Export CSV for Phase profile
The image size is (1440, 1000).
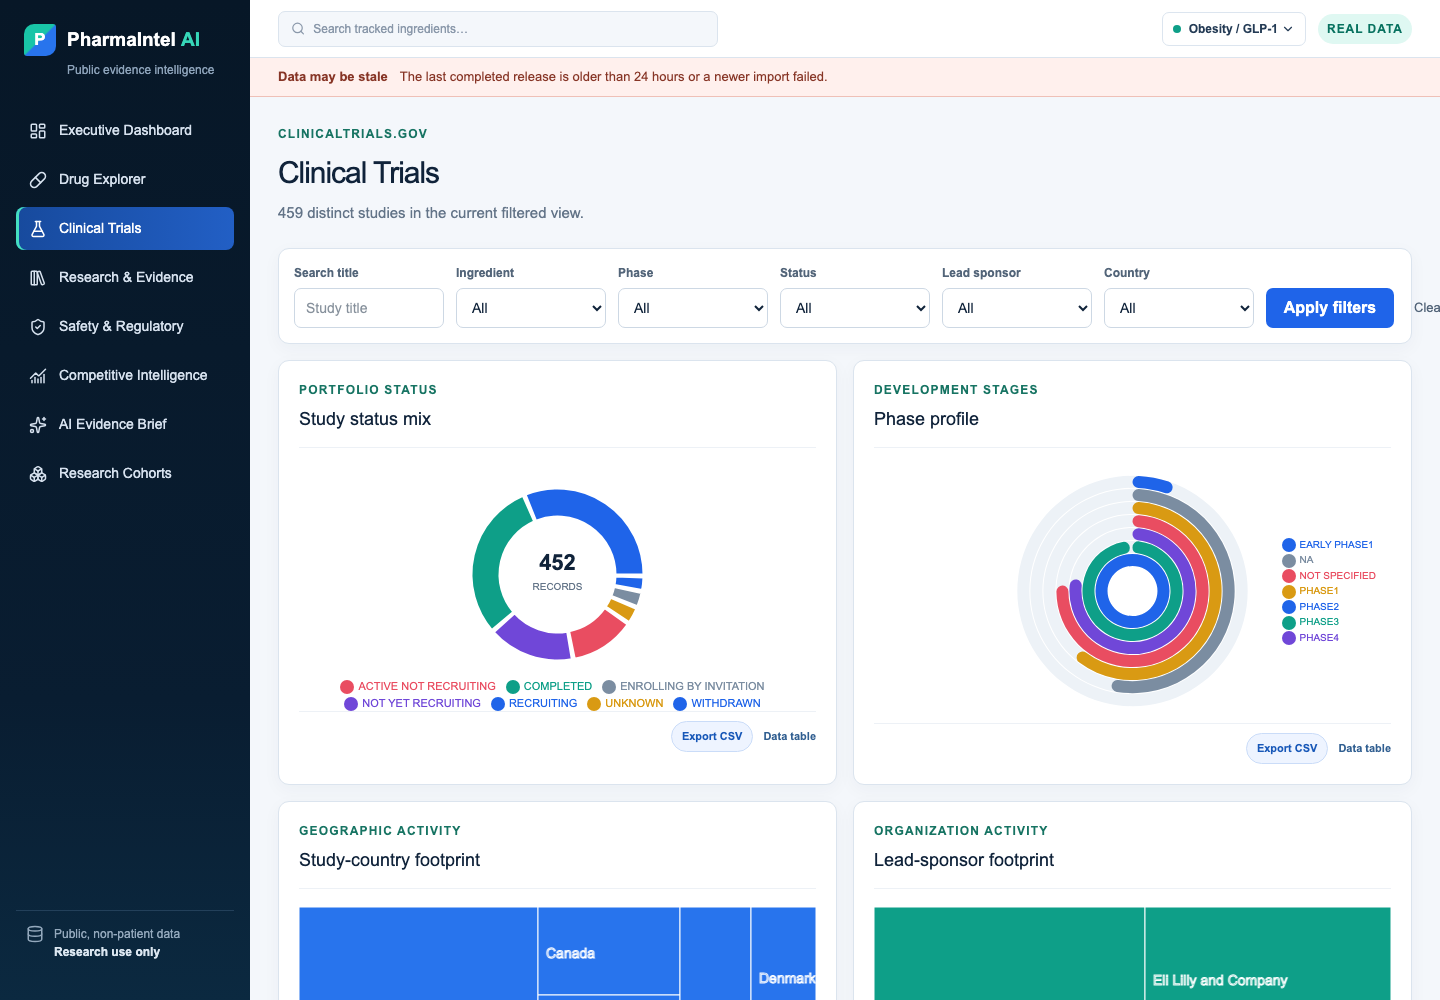tap(1287, 748)
